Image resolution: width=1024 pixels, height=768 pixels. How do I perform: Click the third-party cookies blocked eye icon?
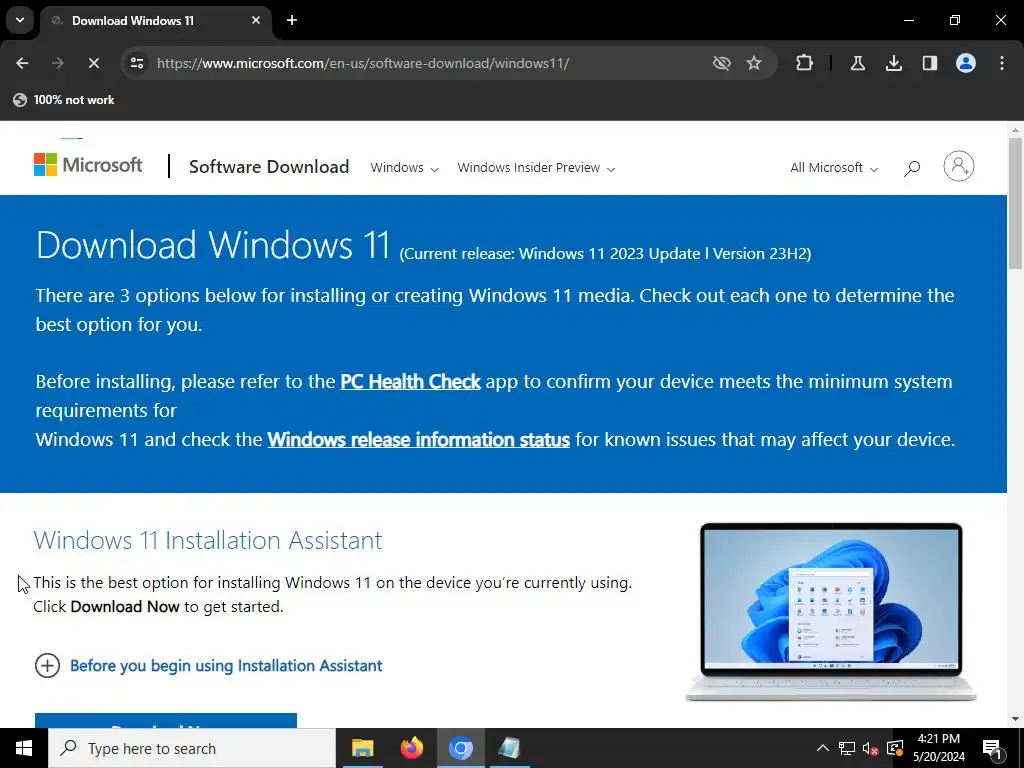(722, 63)
